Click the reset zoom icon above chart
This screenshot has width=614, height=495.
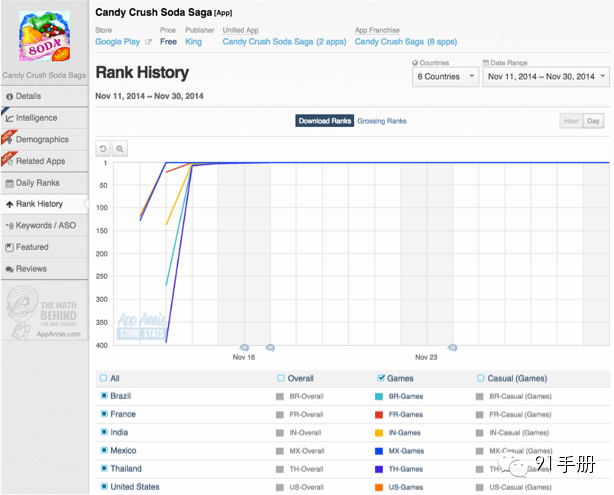pos(103,149)
